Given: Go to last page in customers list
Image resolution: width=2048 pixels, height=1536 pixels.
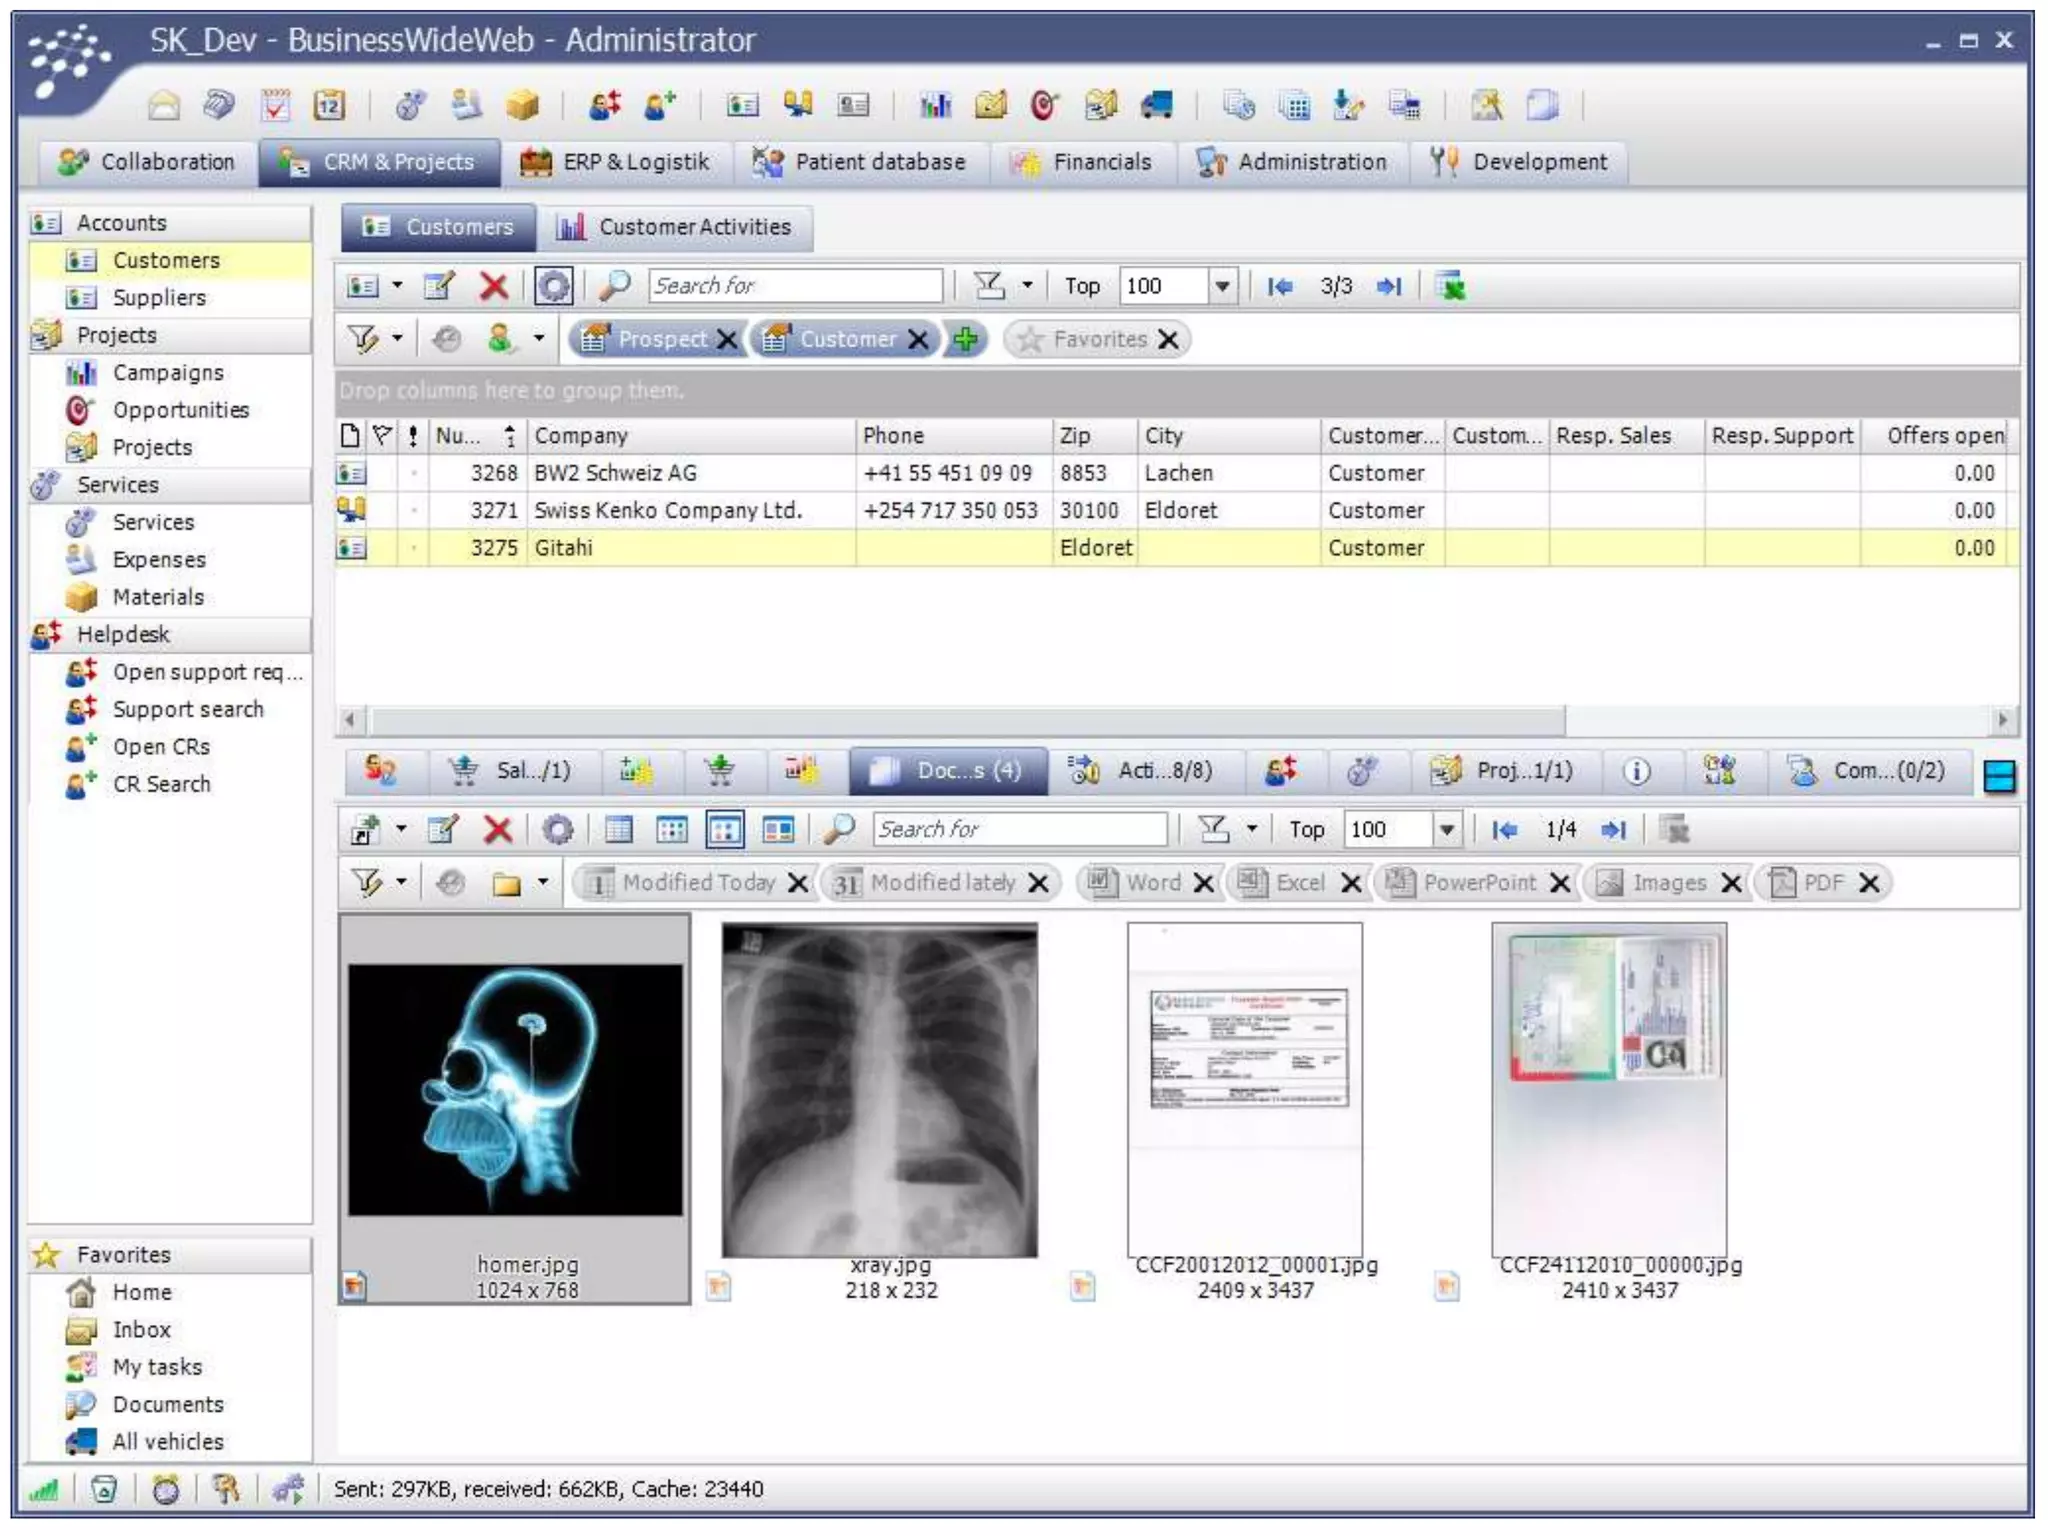Looking at the screenshot, I should click(x=1389, y=286).
